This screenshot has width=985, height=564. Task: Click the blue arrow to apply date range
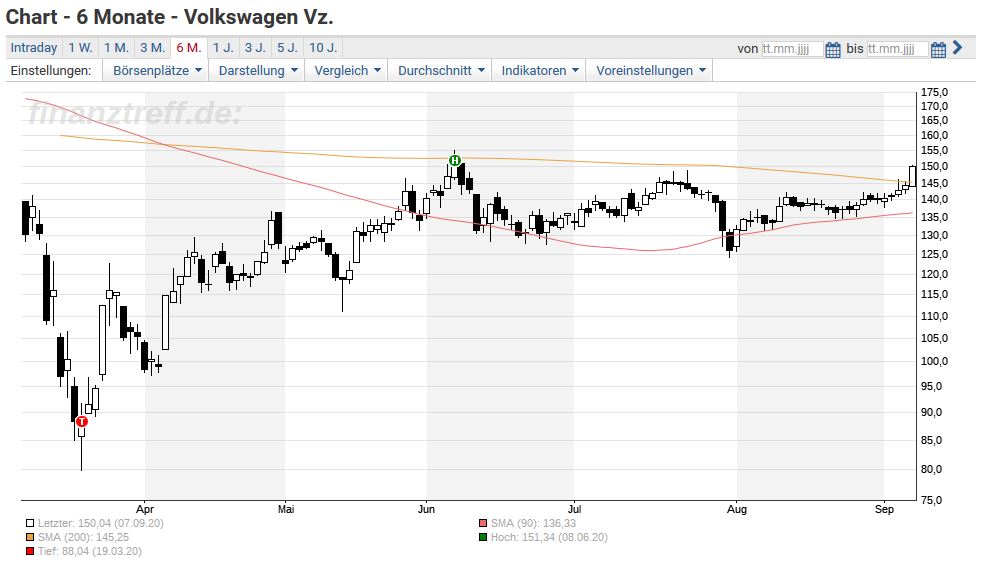pos(957,48)
